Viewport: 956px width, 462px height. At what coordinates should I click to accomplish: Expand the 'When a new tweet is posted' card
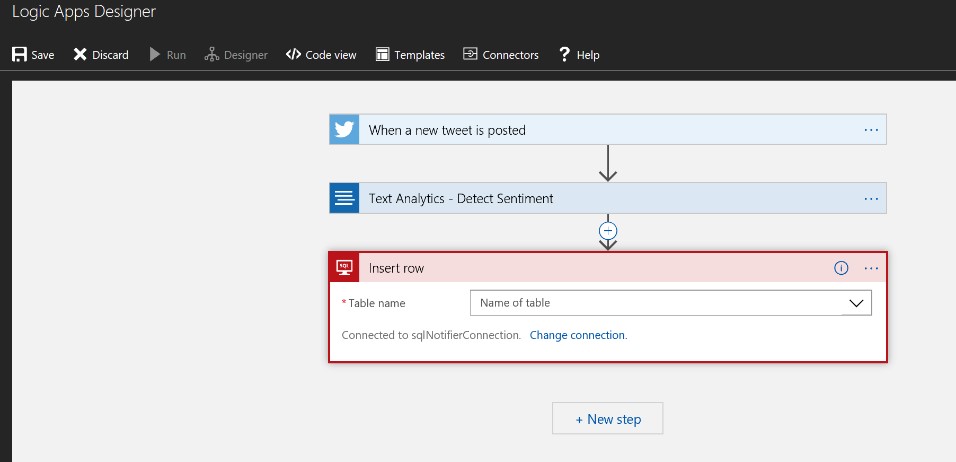[608, 130]
